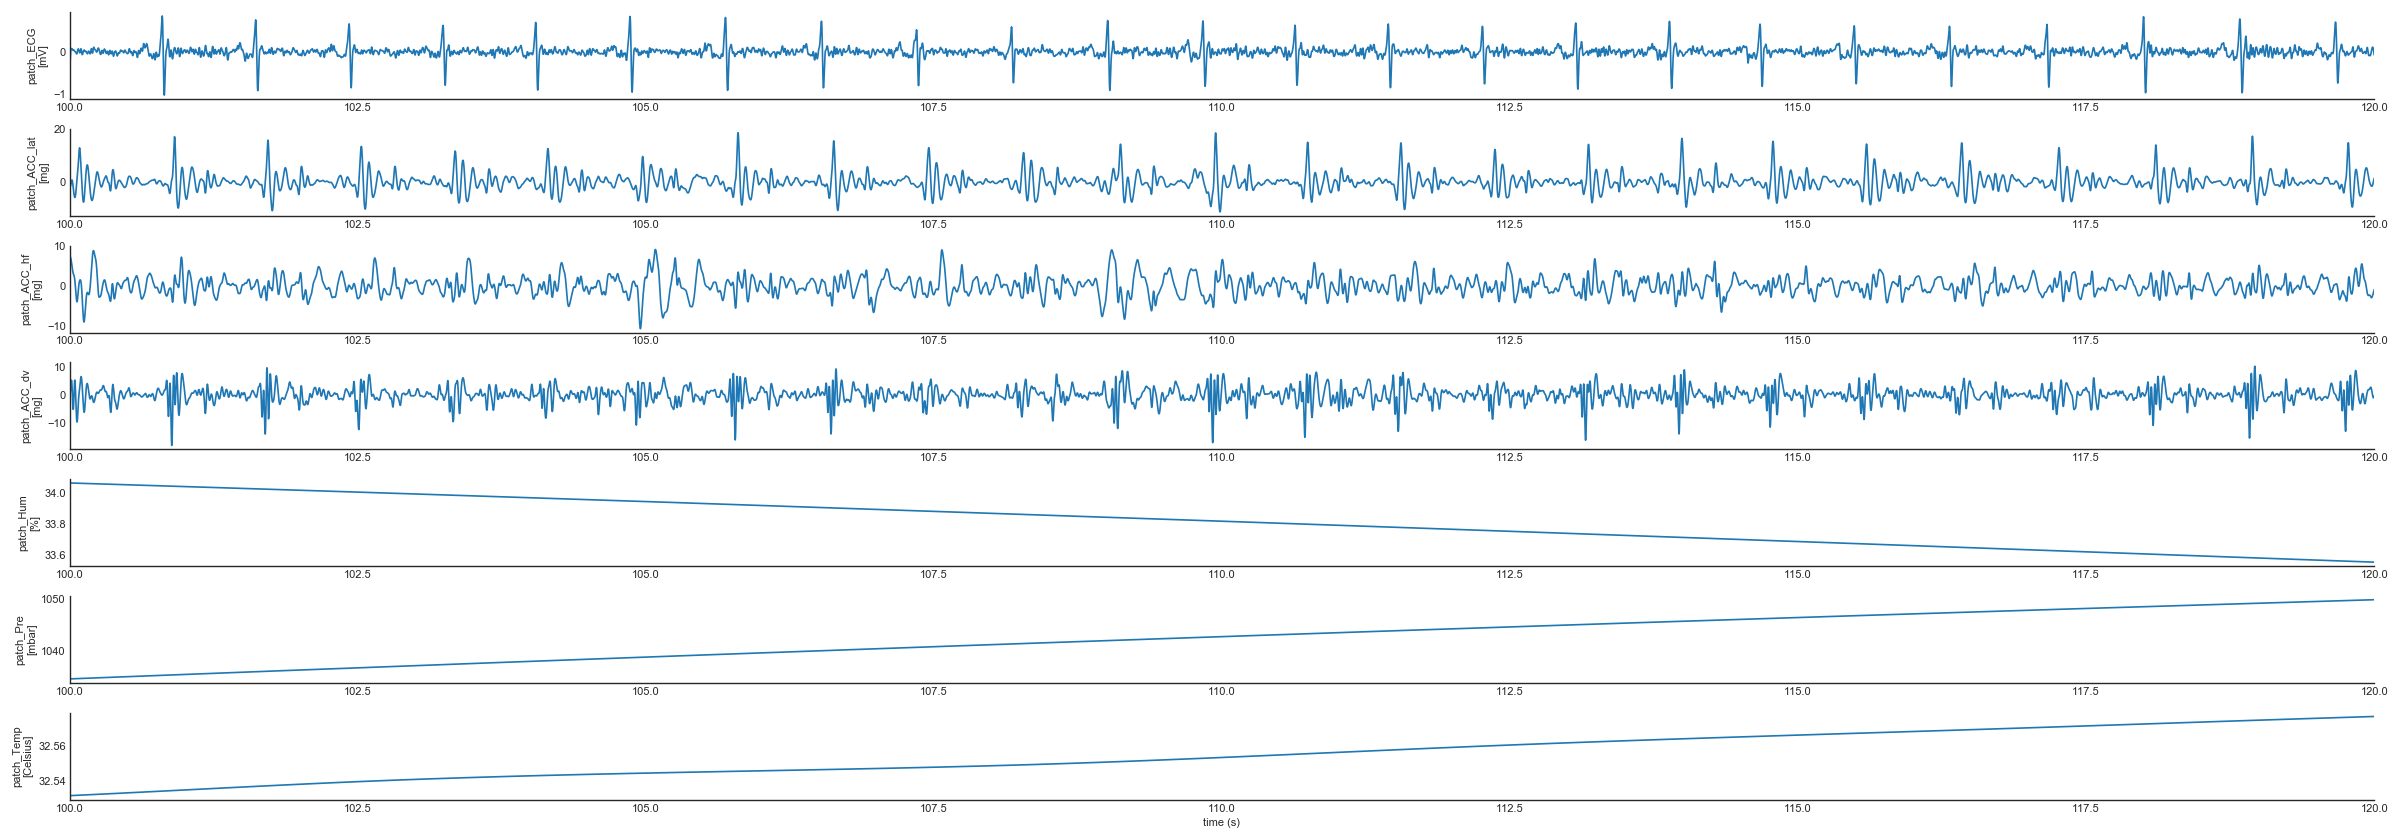
Task: Click the 1050 y-tick on the pressure plot
Action: coord(52,600)
